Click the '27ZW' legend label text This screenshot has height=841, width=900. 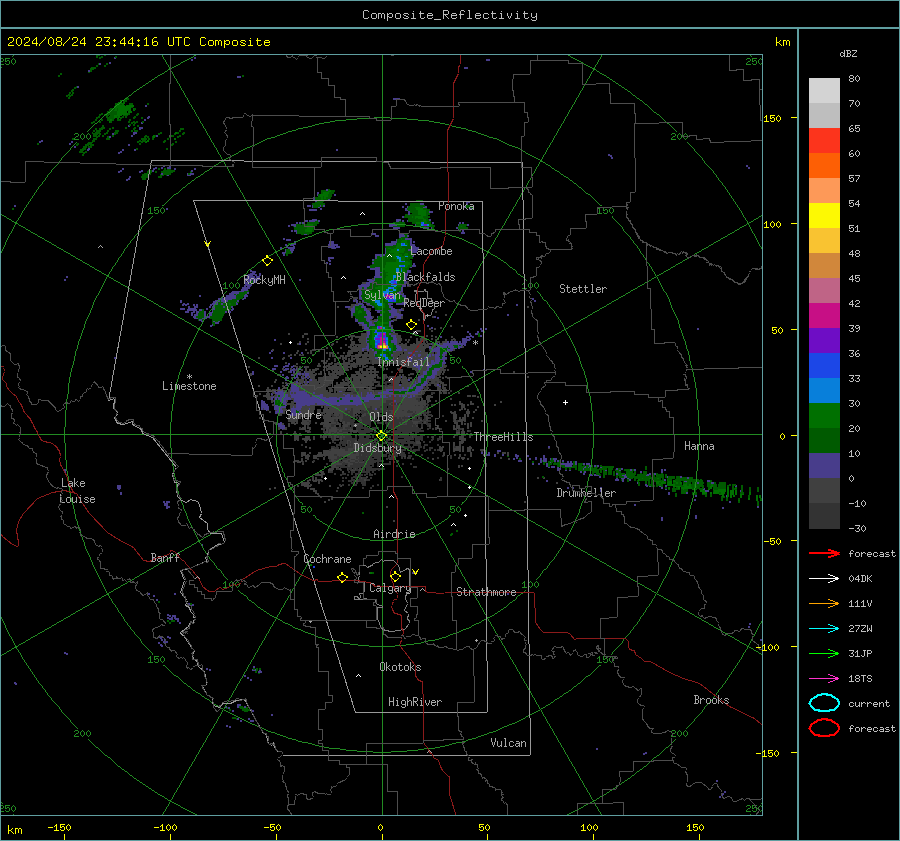pos(860,629)
